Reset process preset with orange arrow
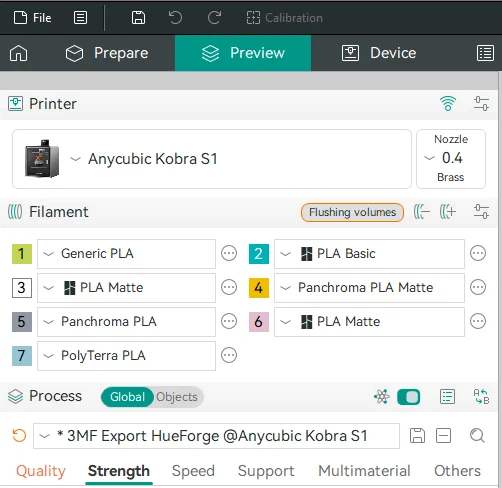Image resolution: width=502 pixels, height=488 pixels. point(19,436)
